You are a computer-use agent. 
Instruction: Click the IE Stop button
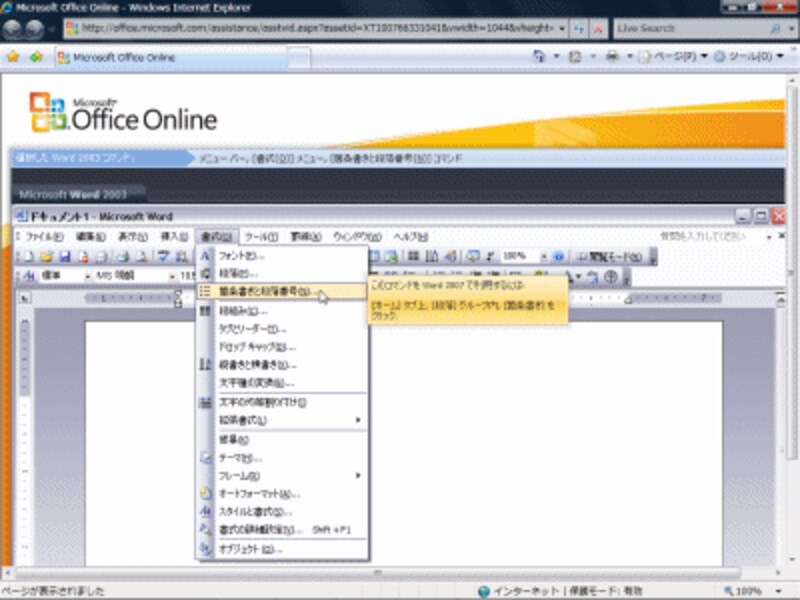[x=598, y=29]
